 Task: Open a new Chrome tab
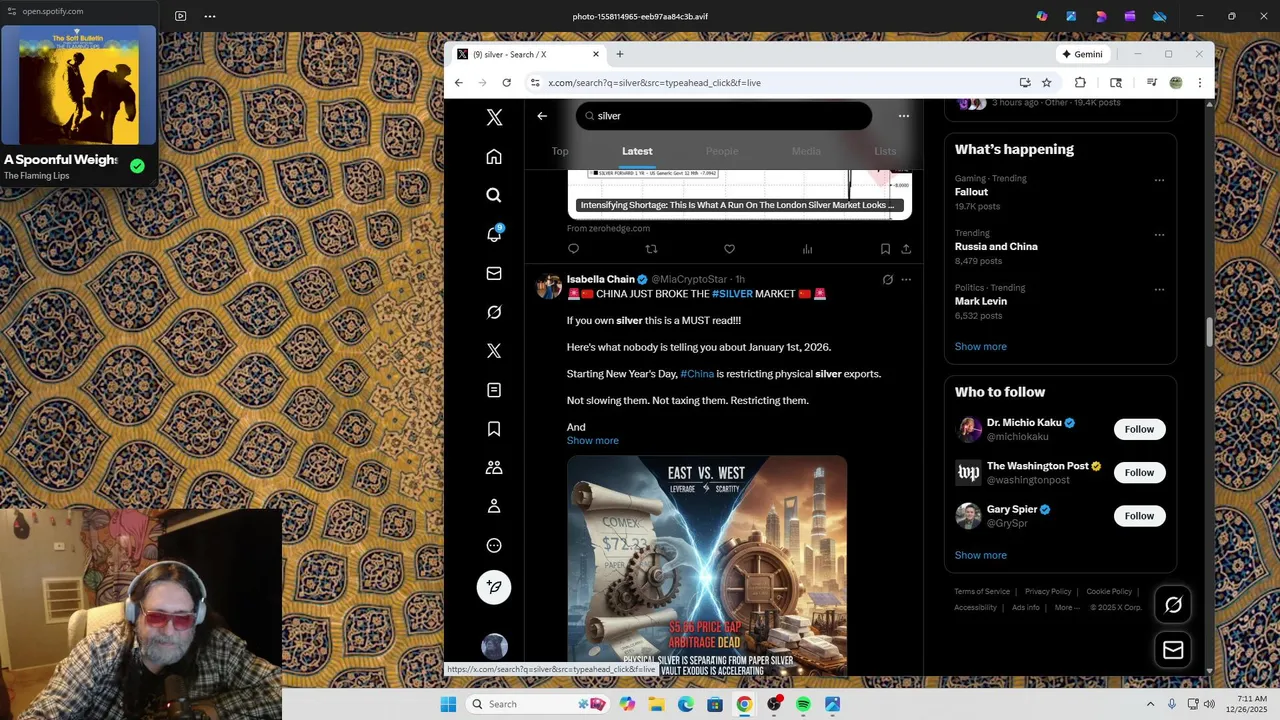click(x=620, y=54)
